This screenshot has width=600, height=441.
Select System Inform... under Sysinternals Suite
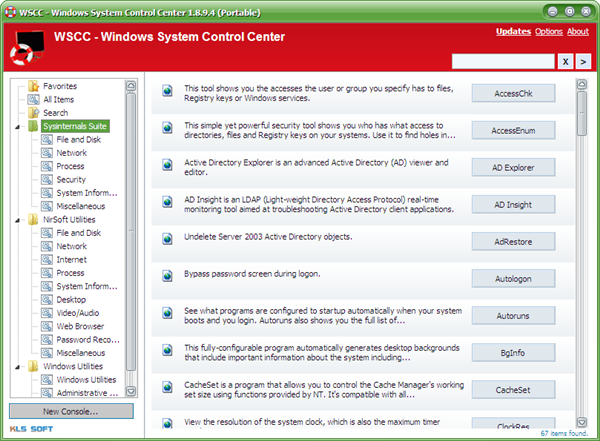pos(87,193)
